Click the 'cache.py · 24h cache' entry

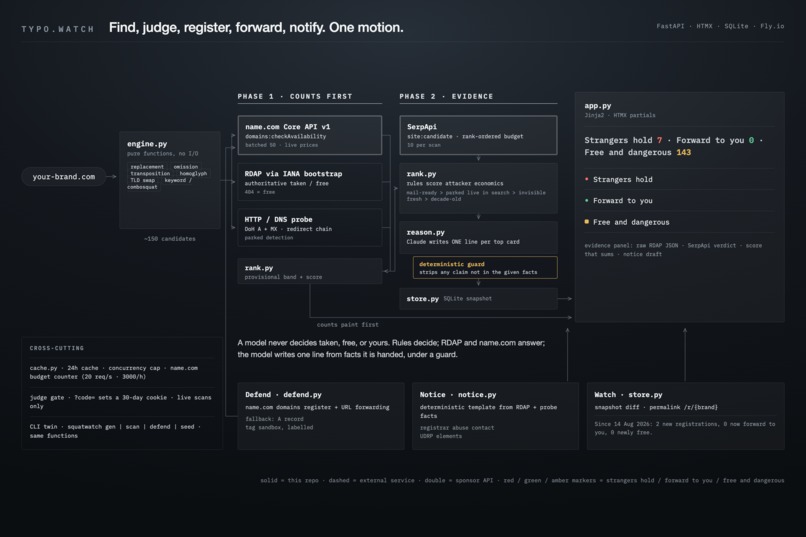114,372
